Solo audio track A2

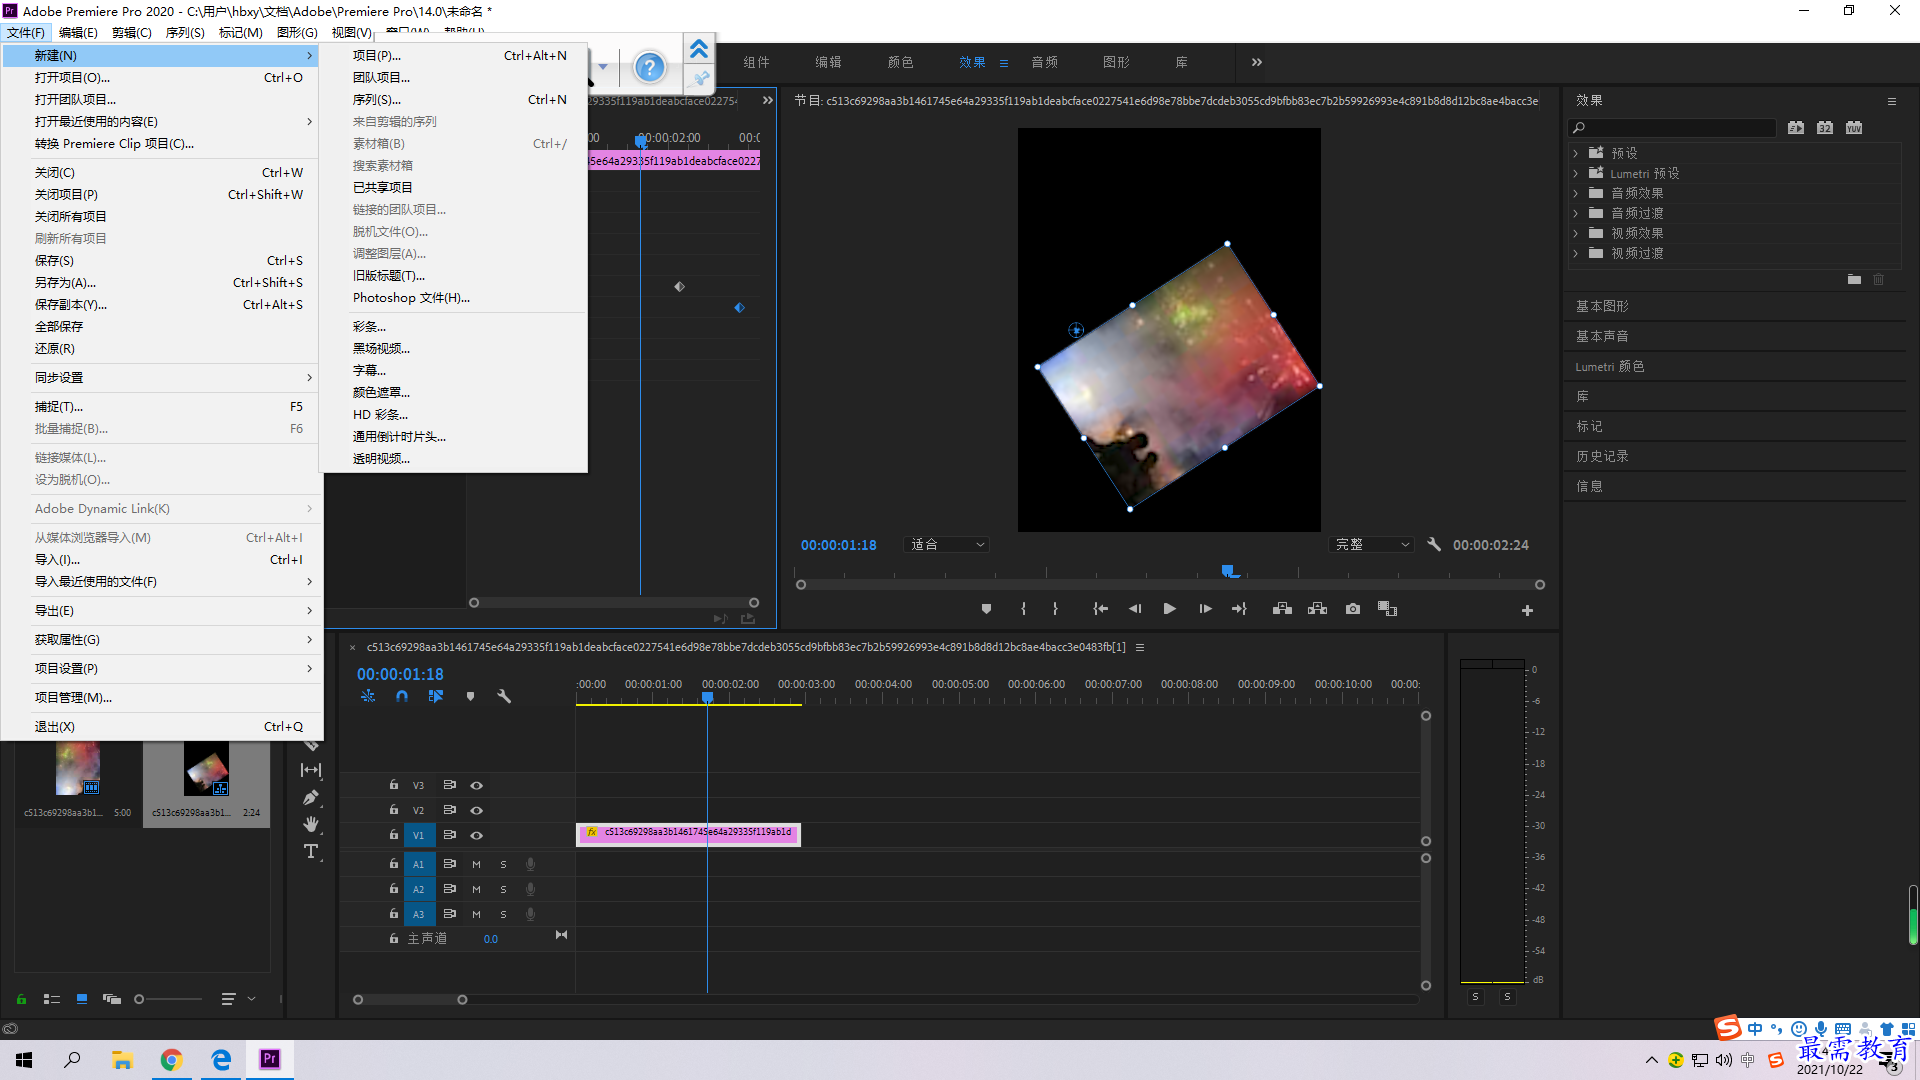click(x=503, y=889)
